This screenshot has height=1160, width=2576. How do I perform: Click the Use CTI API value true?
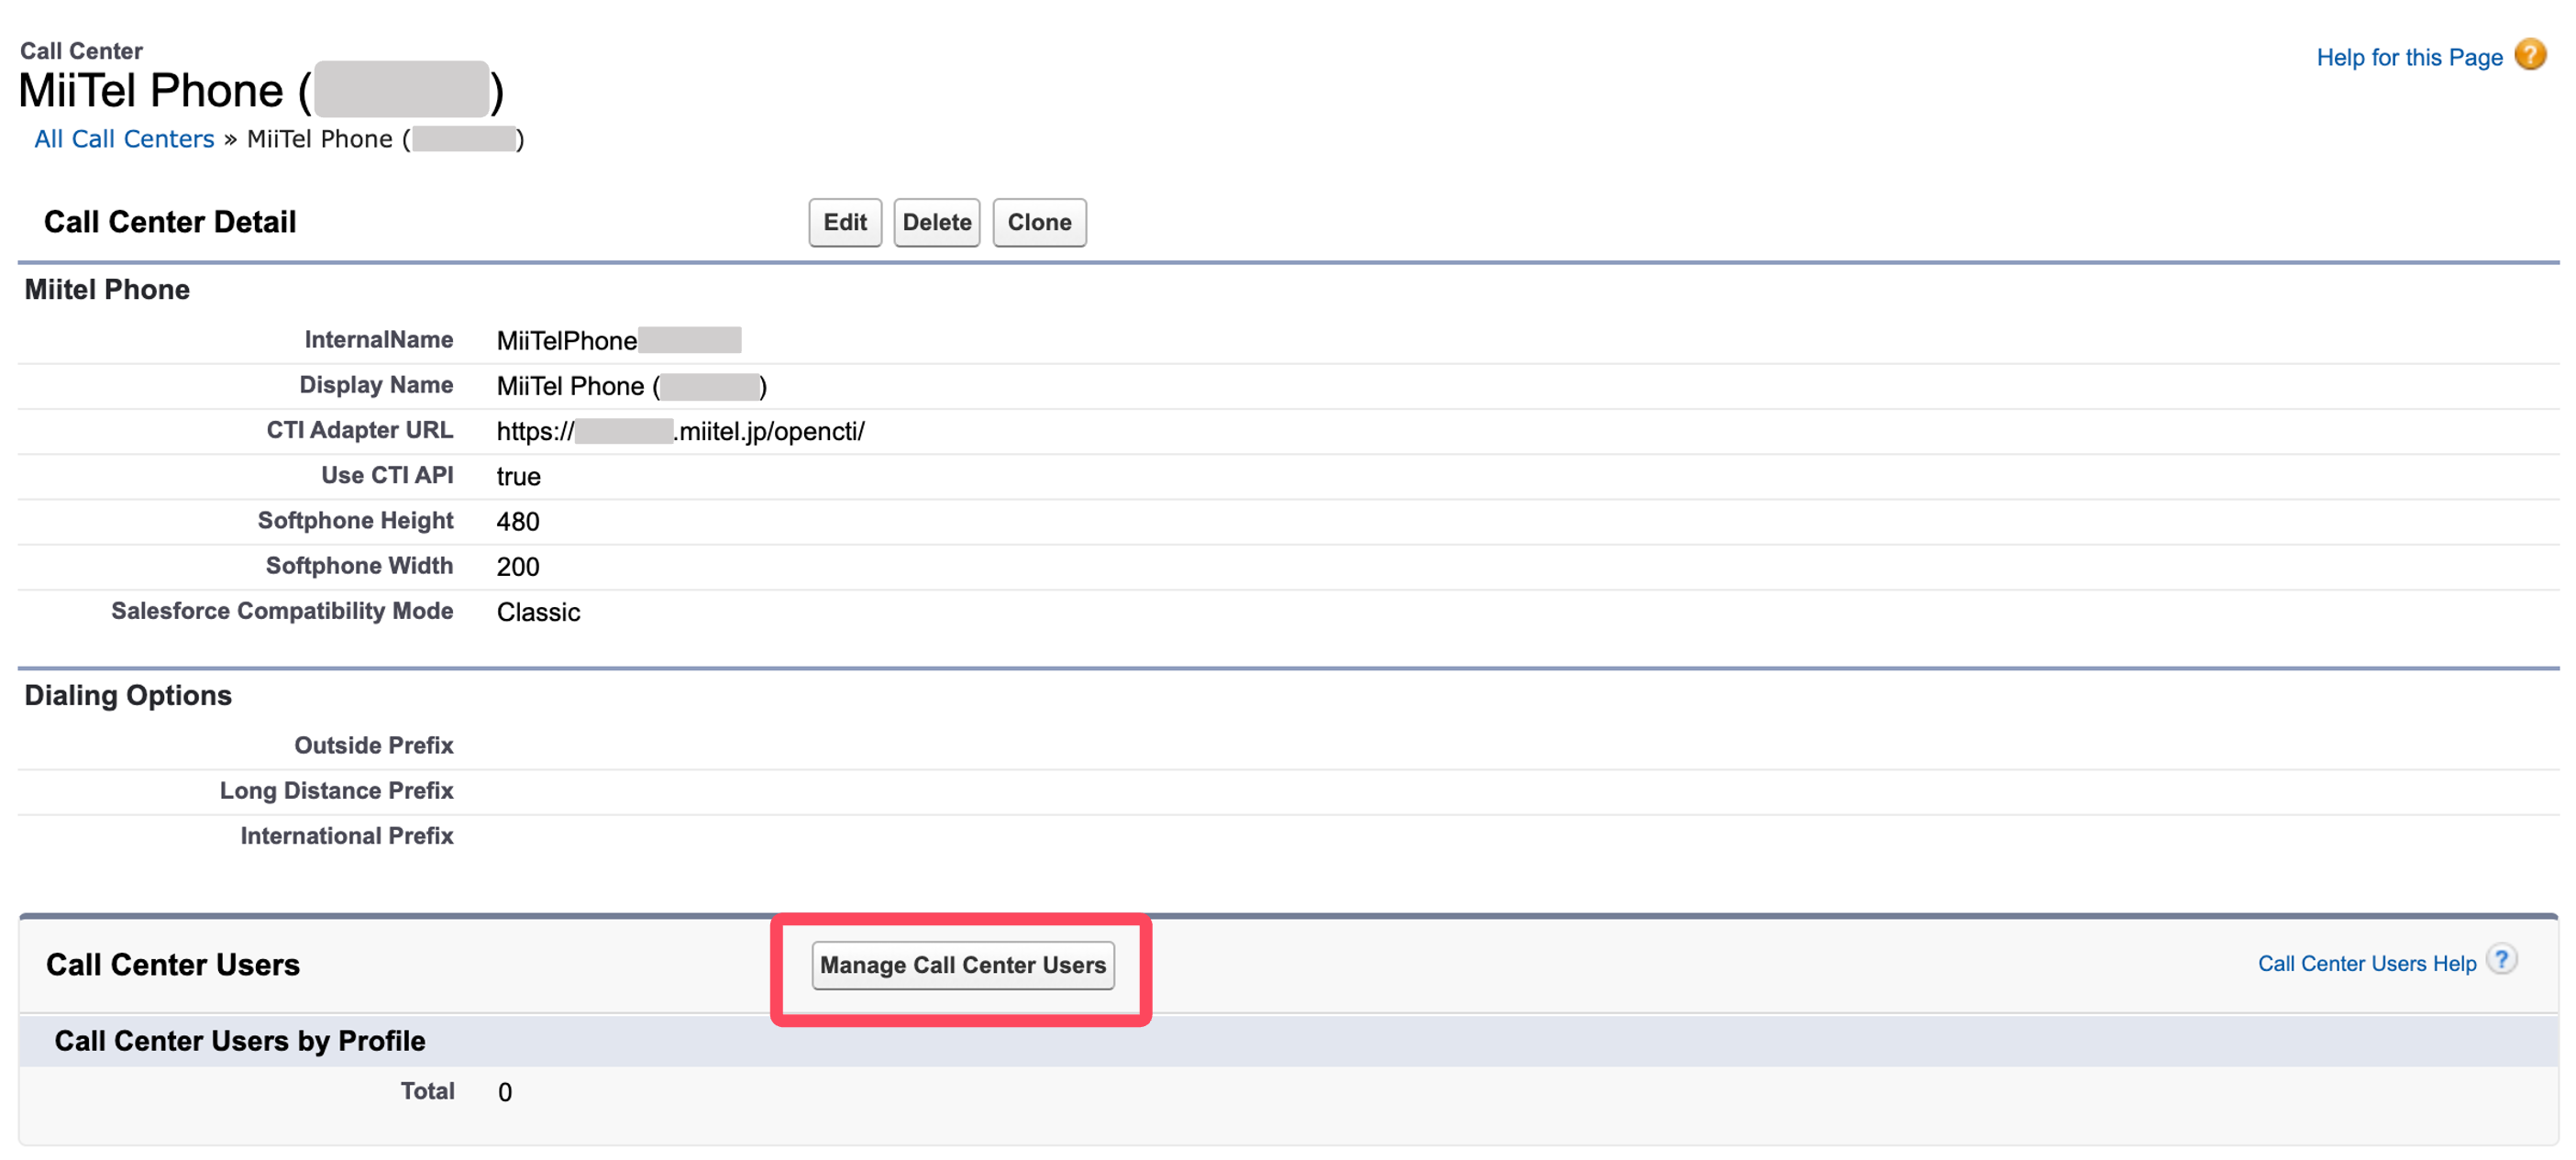coord(518,477)
